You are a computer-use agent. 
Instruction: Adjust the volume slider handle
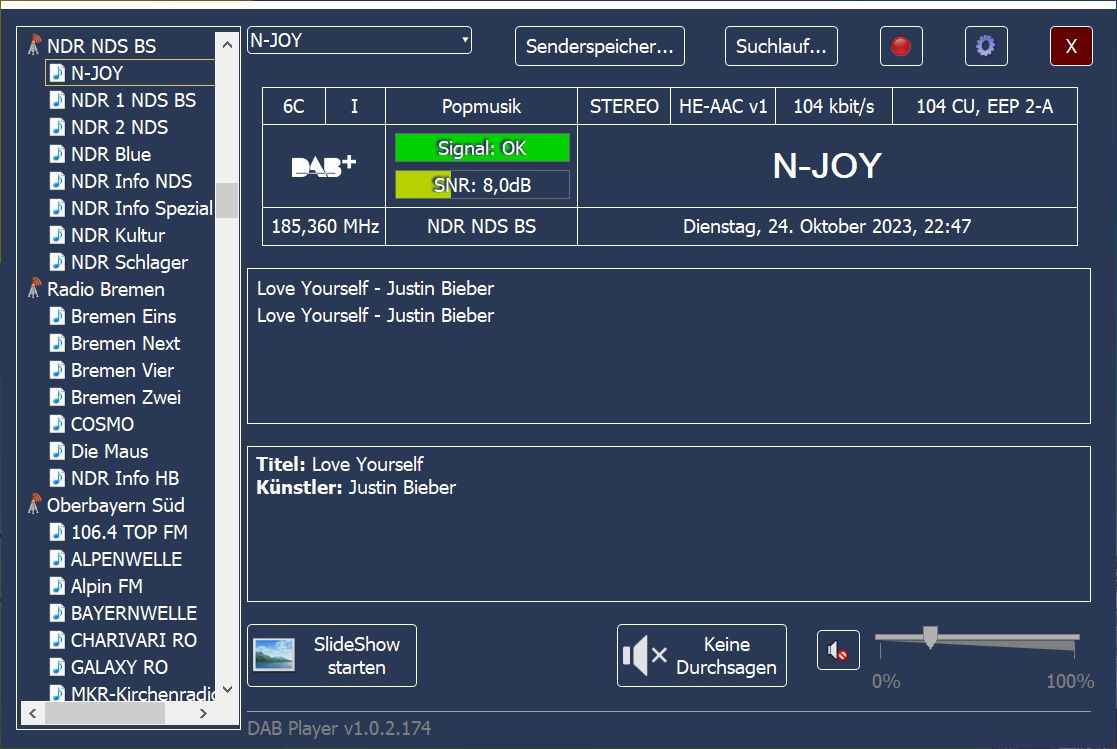[x=930, y=636]
